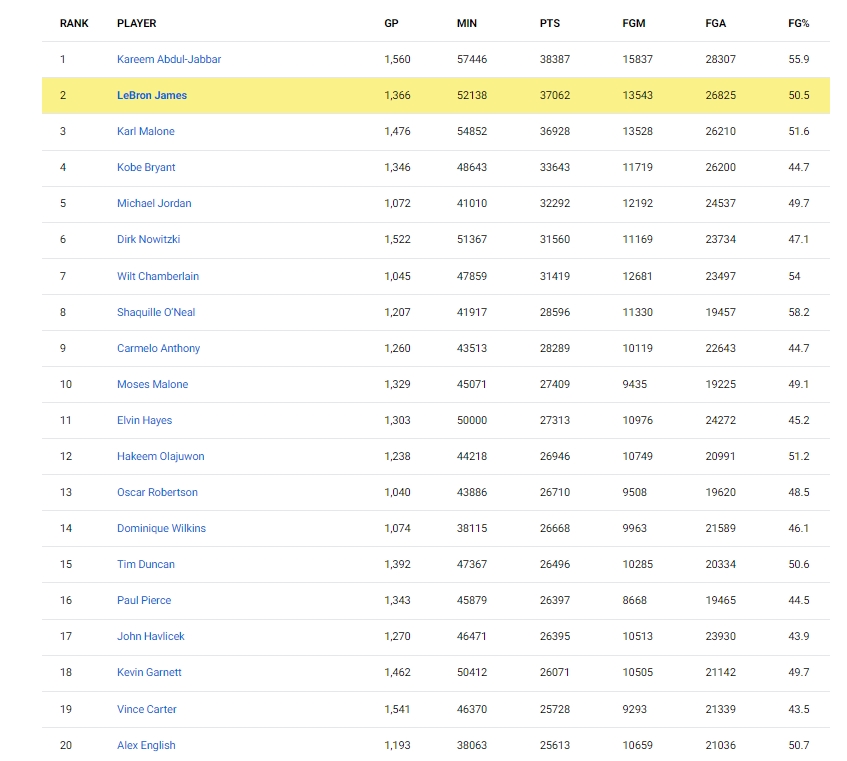Click Wilt Chamberlain's name
This screenshot has width=847, height=761.
[158, 277]
